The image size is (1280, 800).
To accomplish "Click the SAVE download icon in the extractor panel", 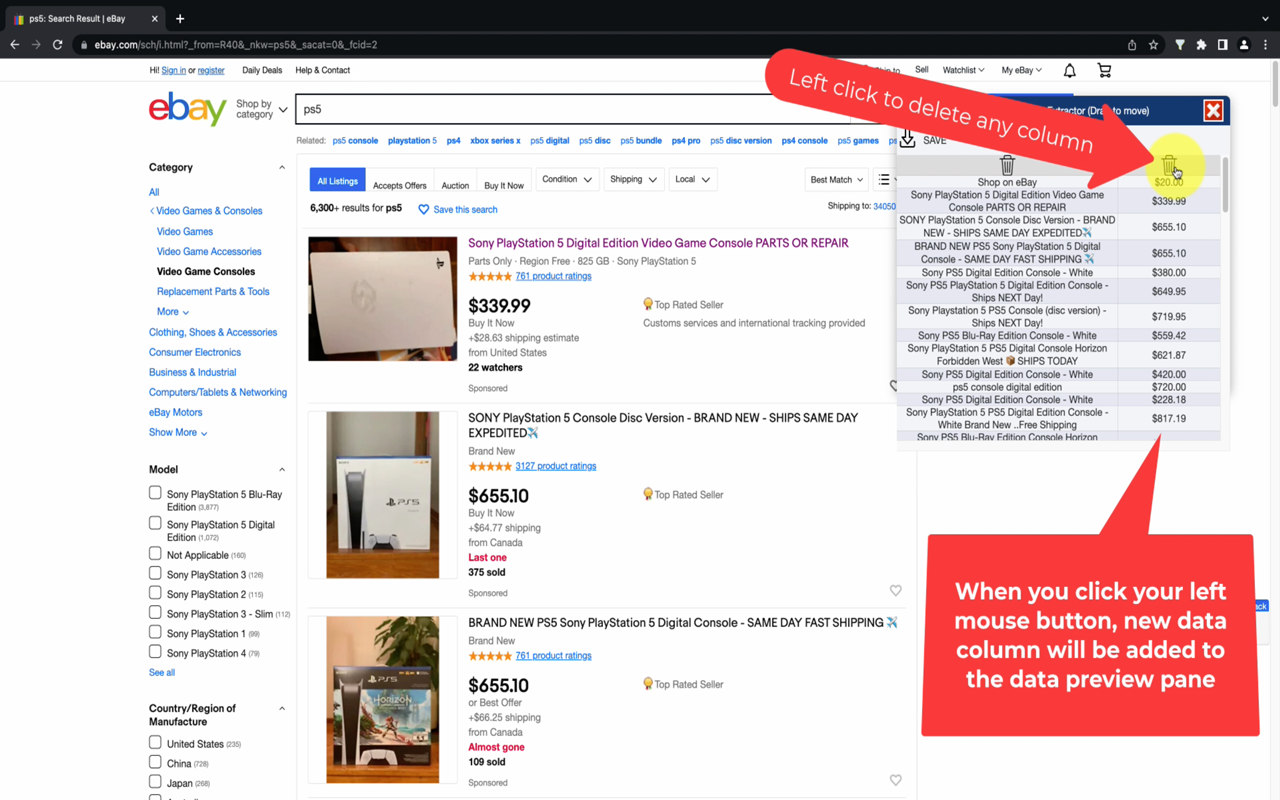I will click(907, 140).
